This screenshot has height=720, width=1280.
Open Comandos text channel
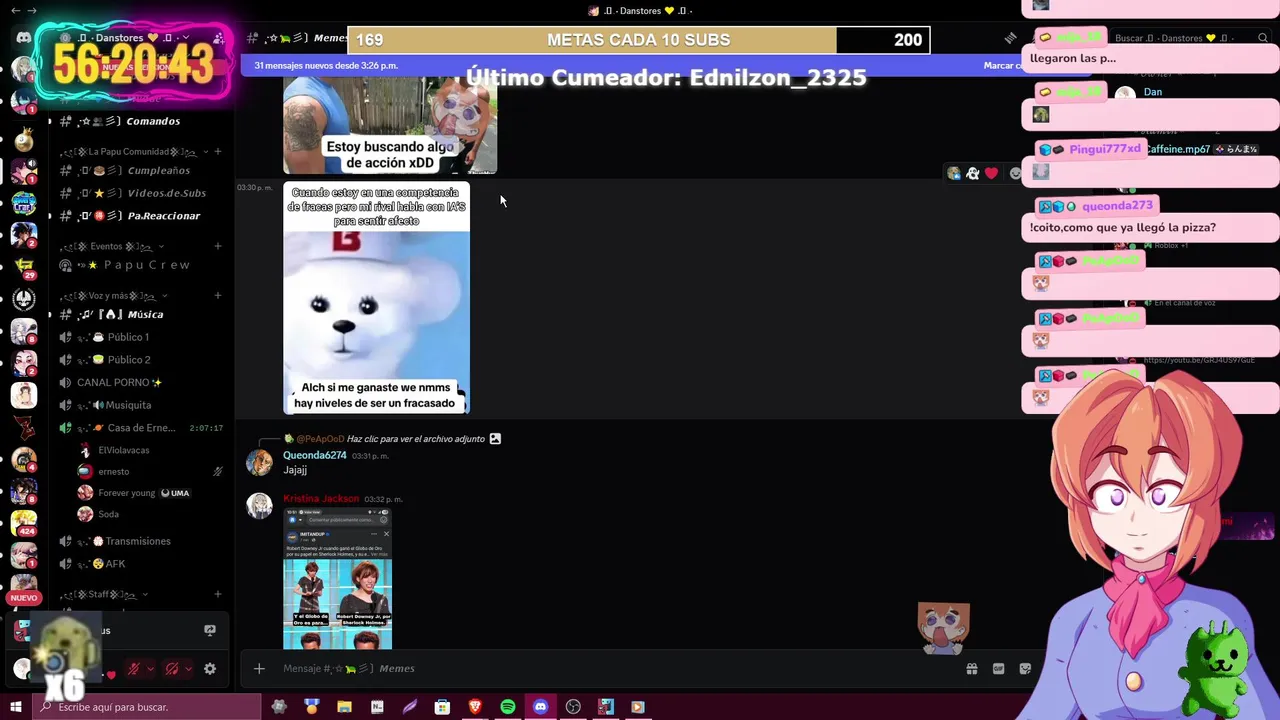(x=140, y=121)
